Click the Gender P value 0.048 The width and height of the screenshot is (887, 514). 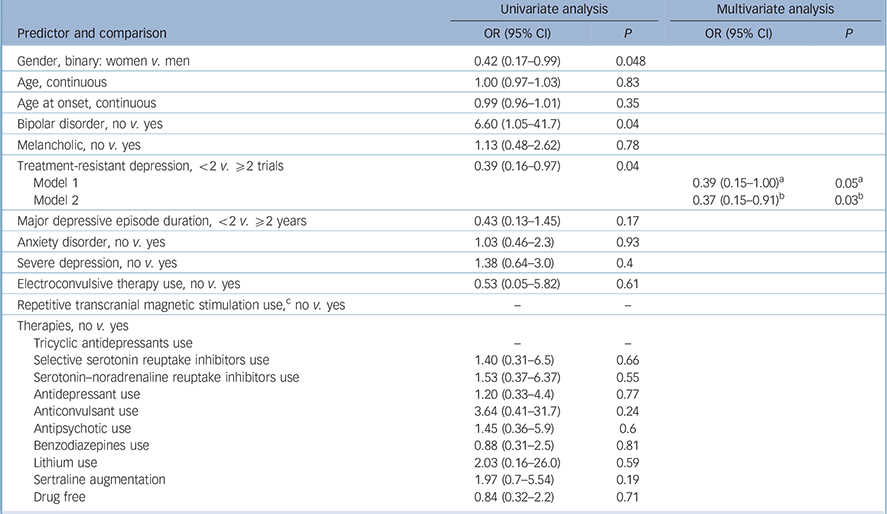(631, 61)
